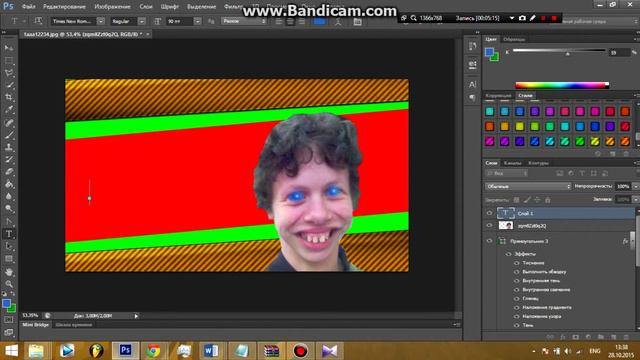Select the Pen tool
The image size is (640, 360).
pos(9,221)
